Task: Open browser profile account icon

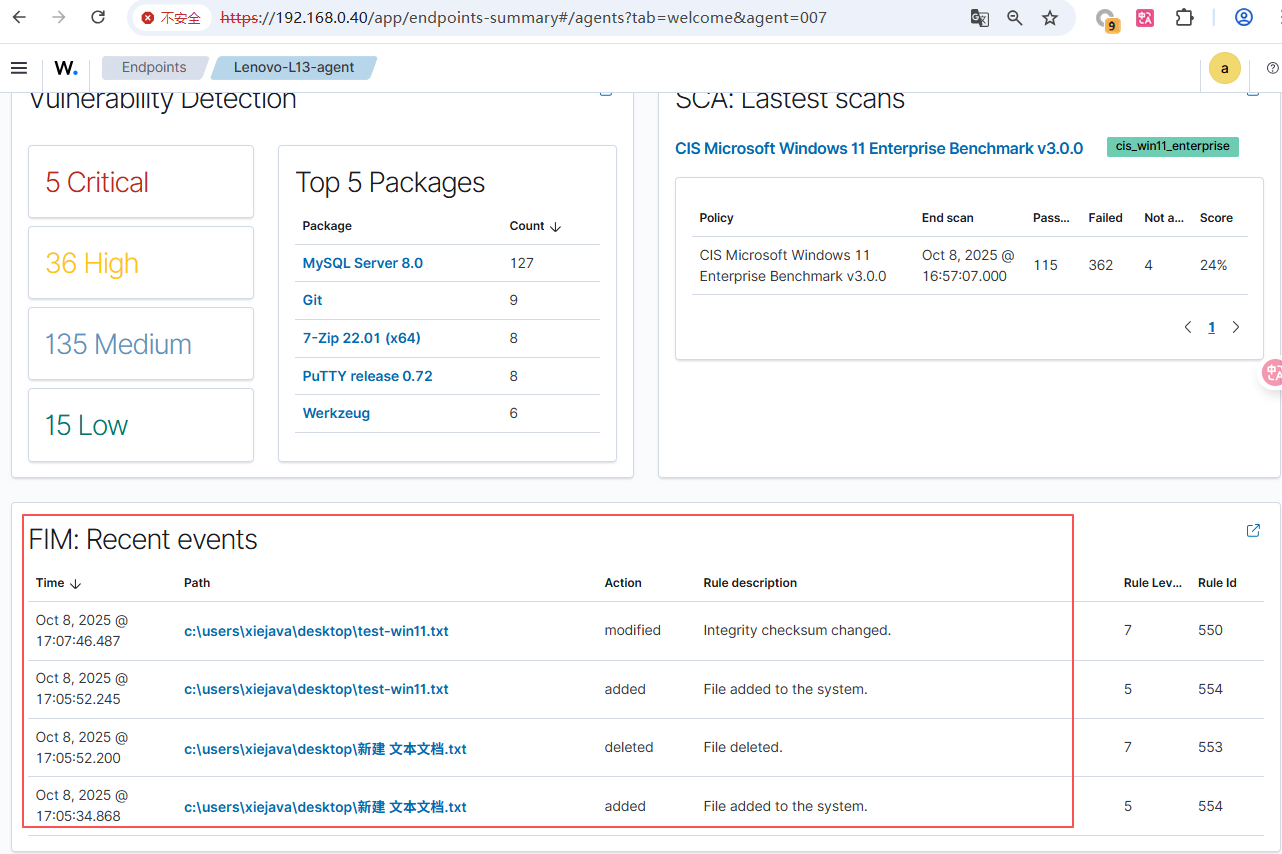Action: pos(1244,18)
